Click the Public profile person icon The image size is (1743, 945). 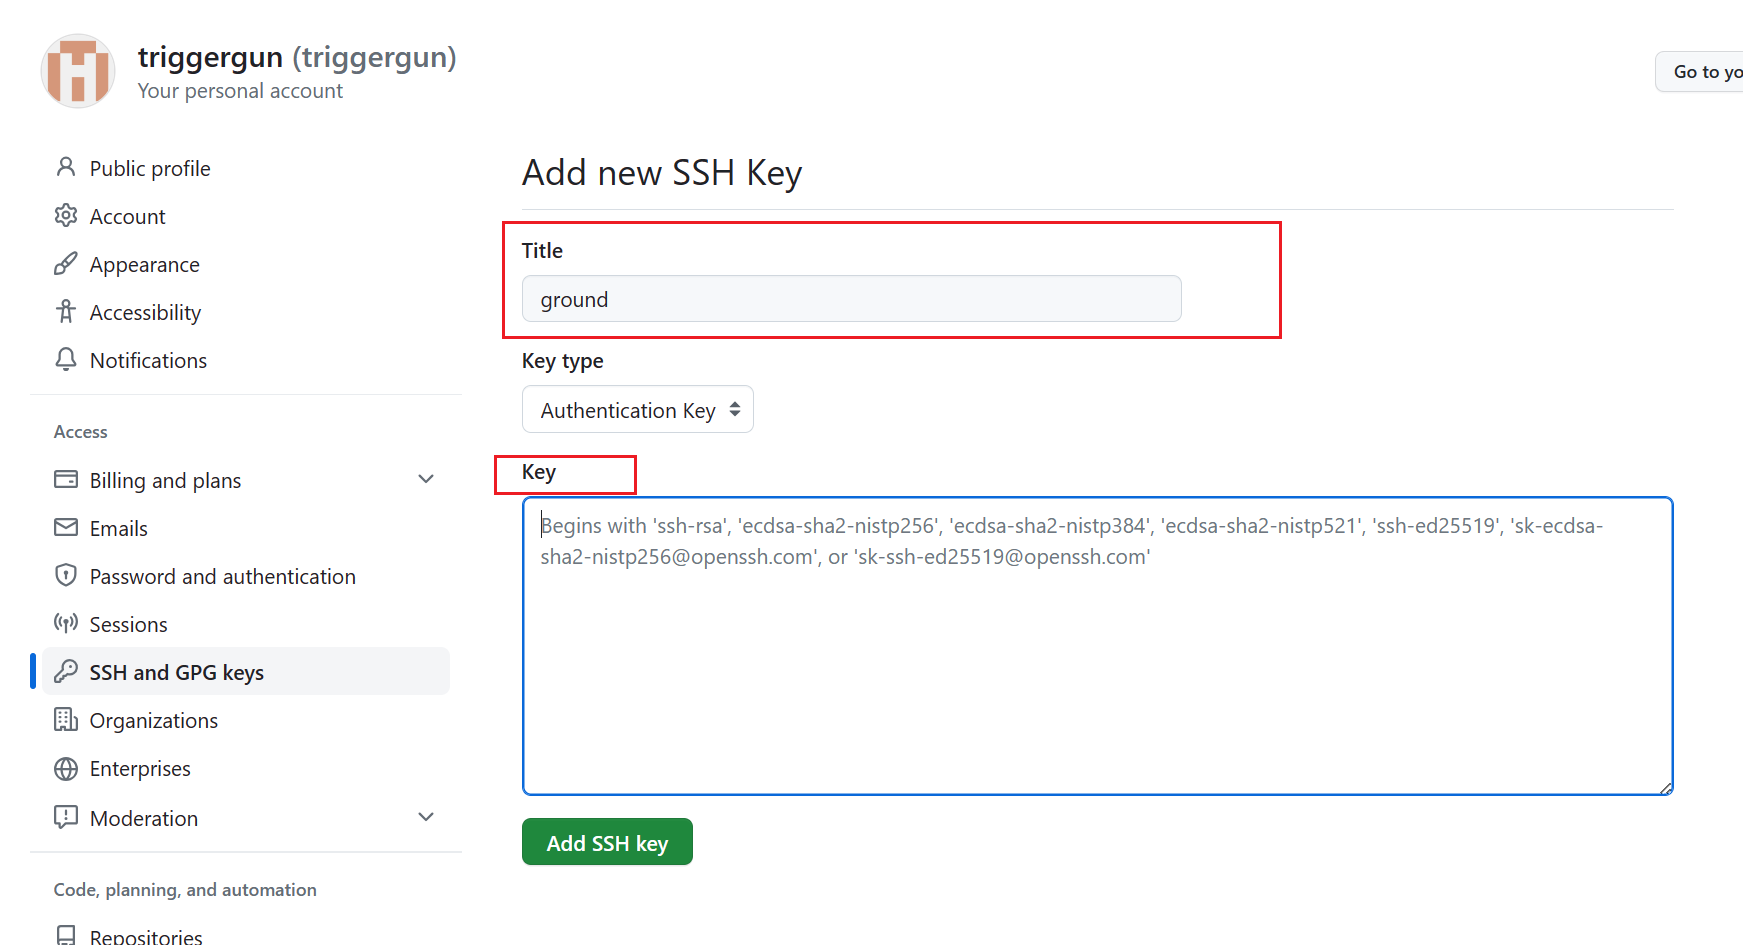click(x=66, y=167)
